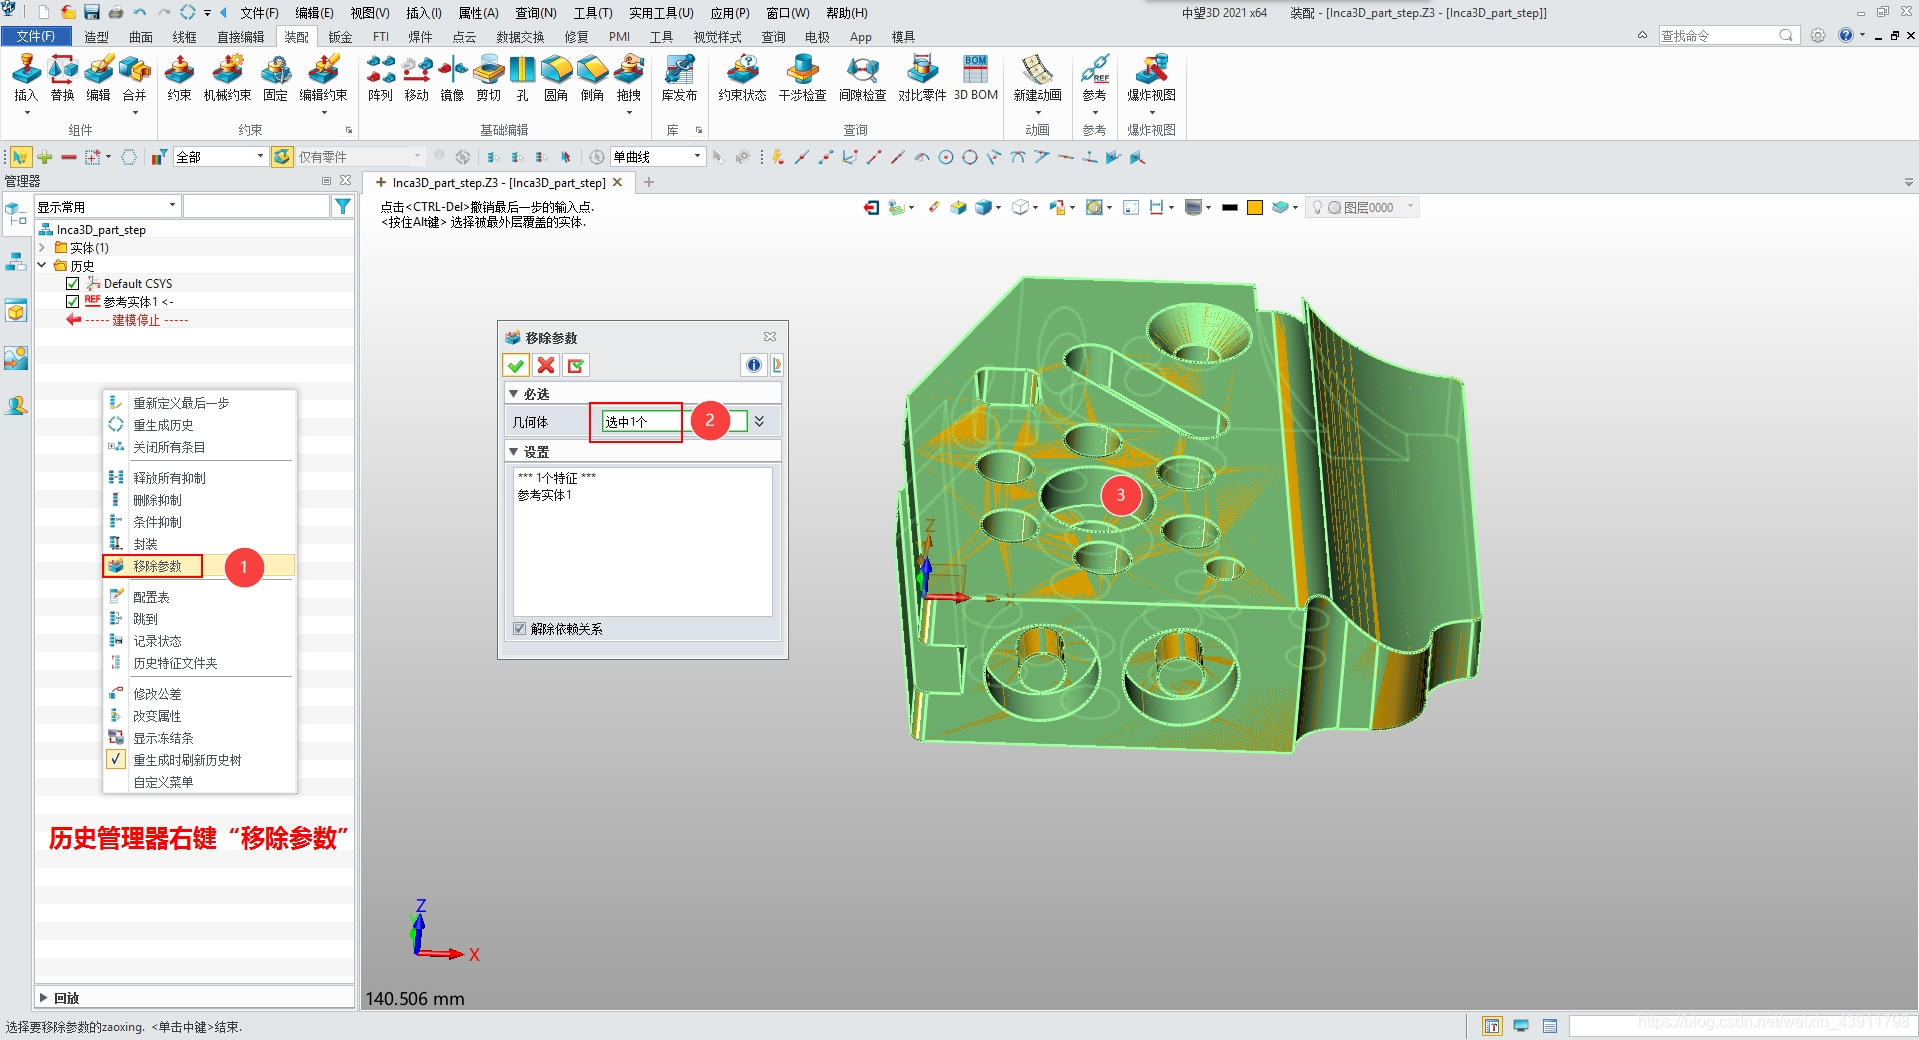Click the 查找命令 search box
The height and width of the screenshot is (1040, 1919).
1728,35
